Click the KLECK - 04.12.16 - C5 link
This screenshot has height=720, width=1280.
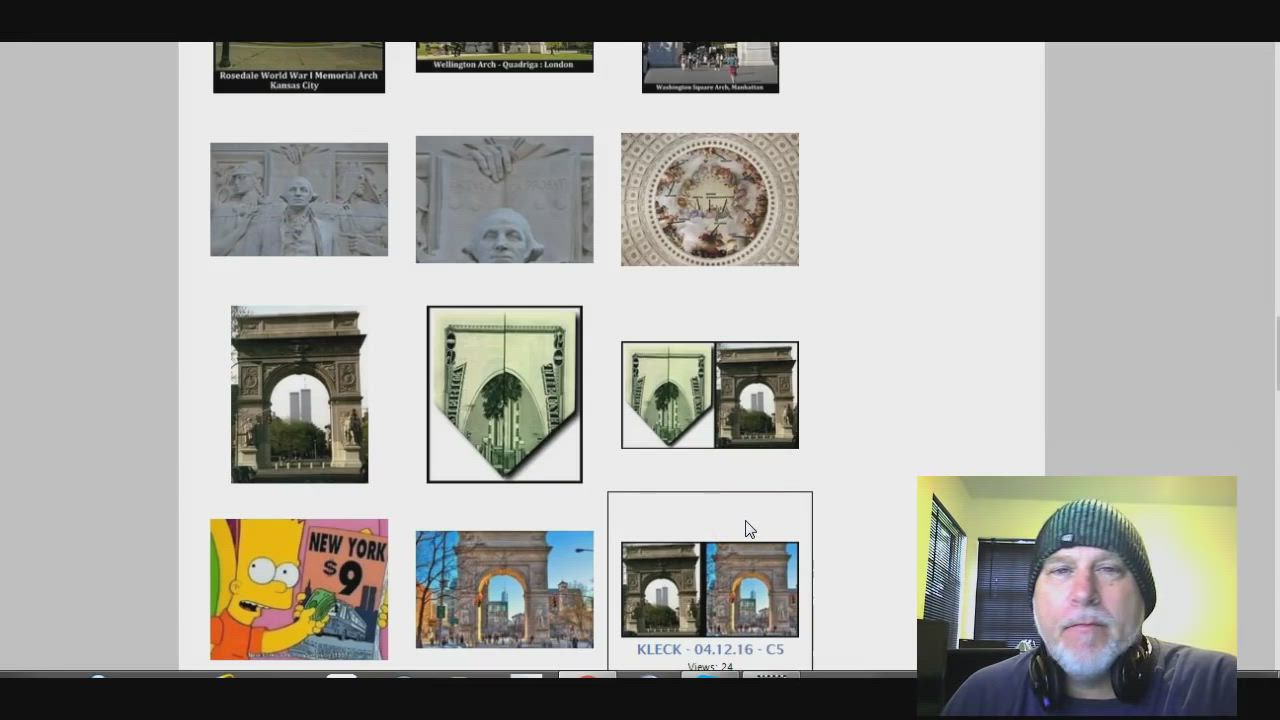tap(710, 649)
